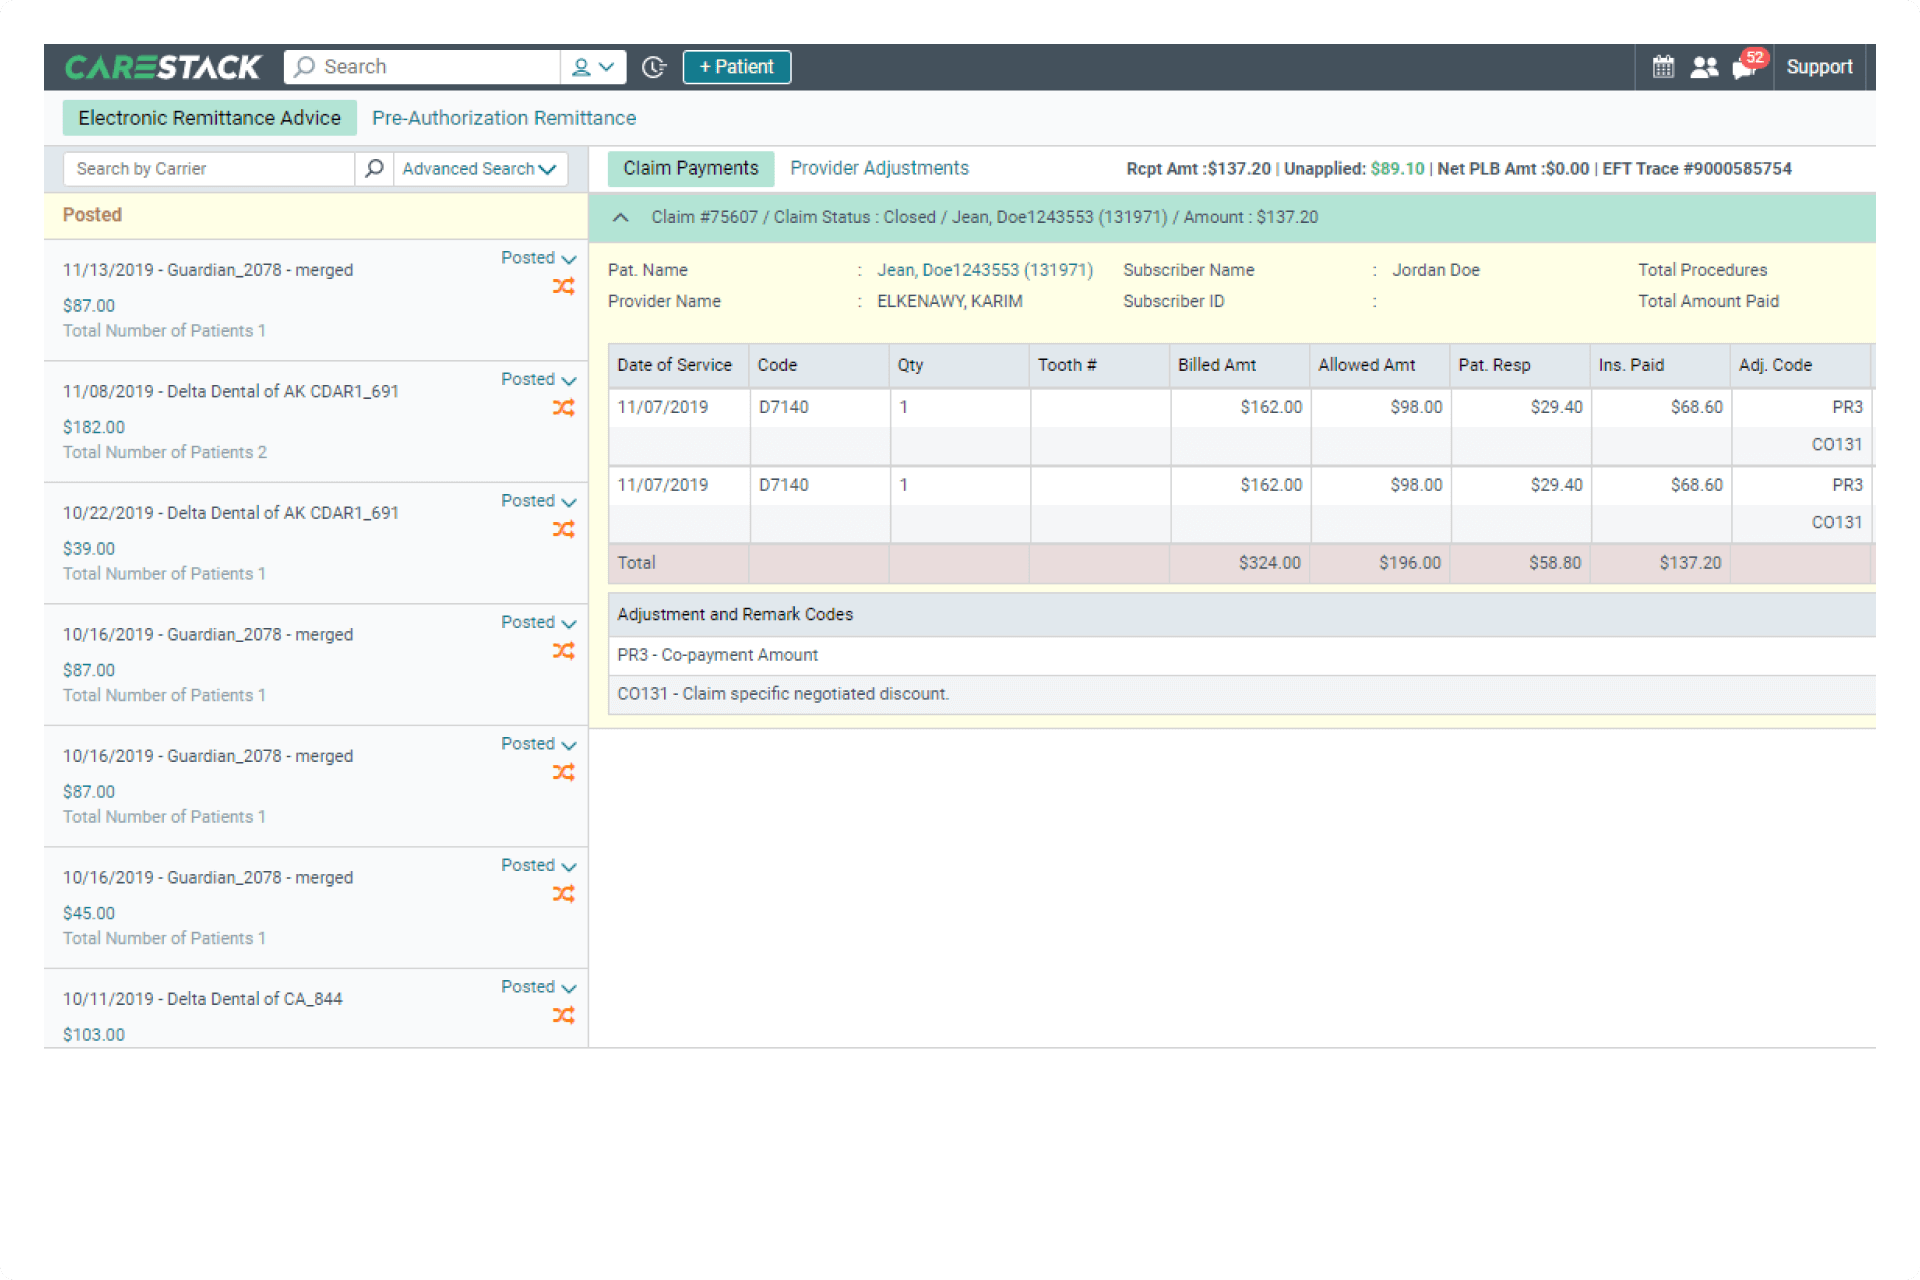The image size is (1920, 1280).
Task: Click inside the Search by Carrier field
Action: coord(200,168)
